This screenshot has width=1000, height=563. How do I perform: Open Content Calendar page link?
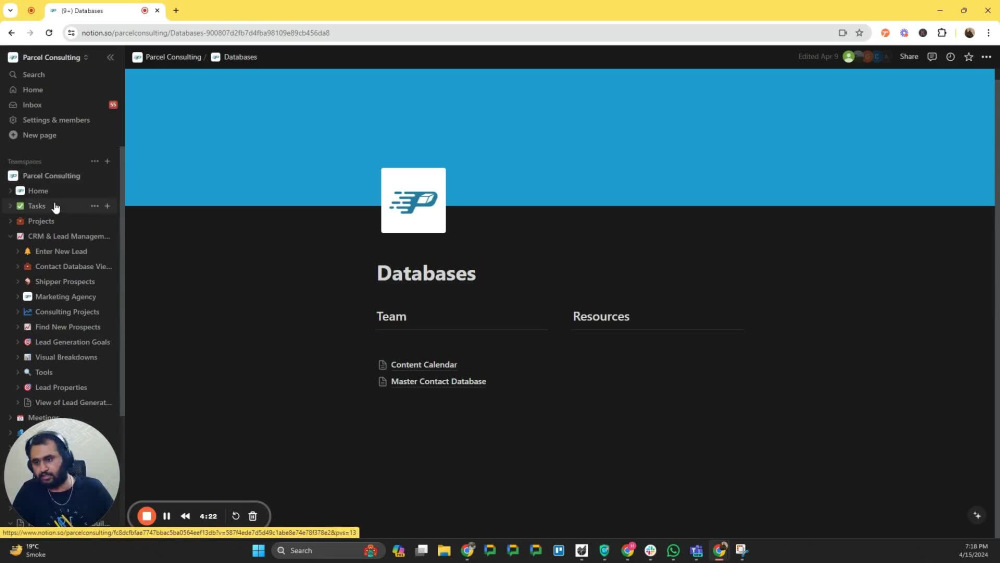(x=423, y=365)
